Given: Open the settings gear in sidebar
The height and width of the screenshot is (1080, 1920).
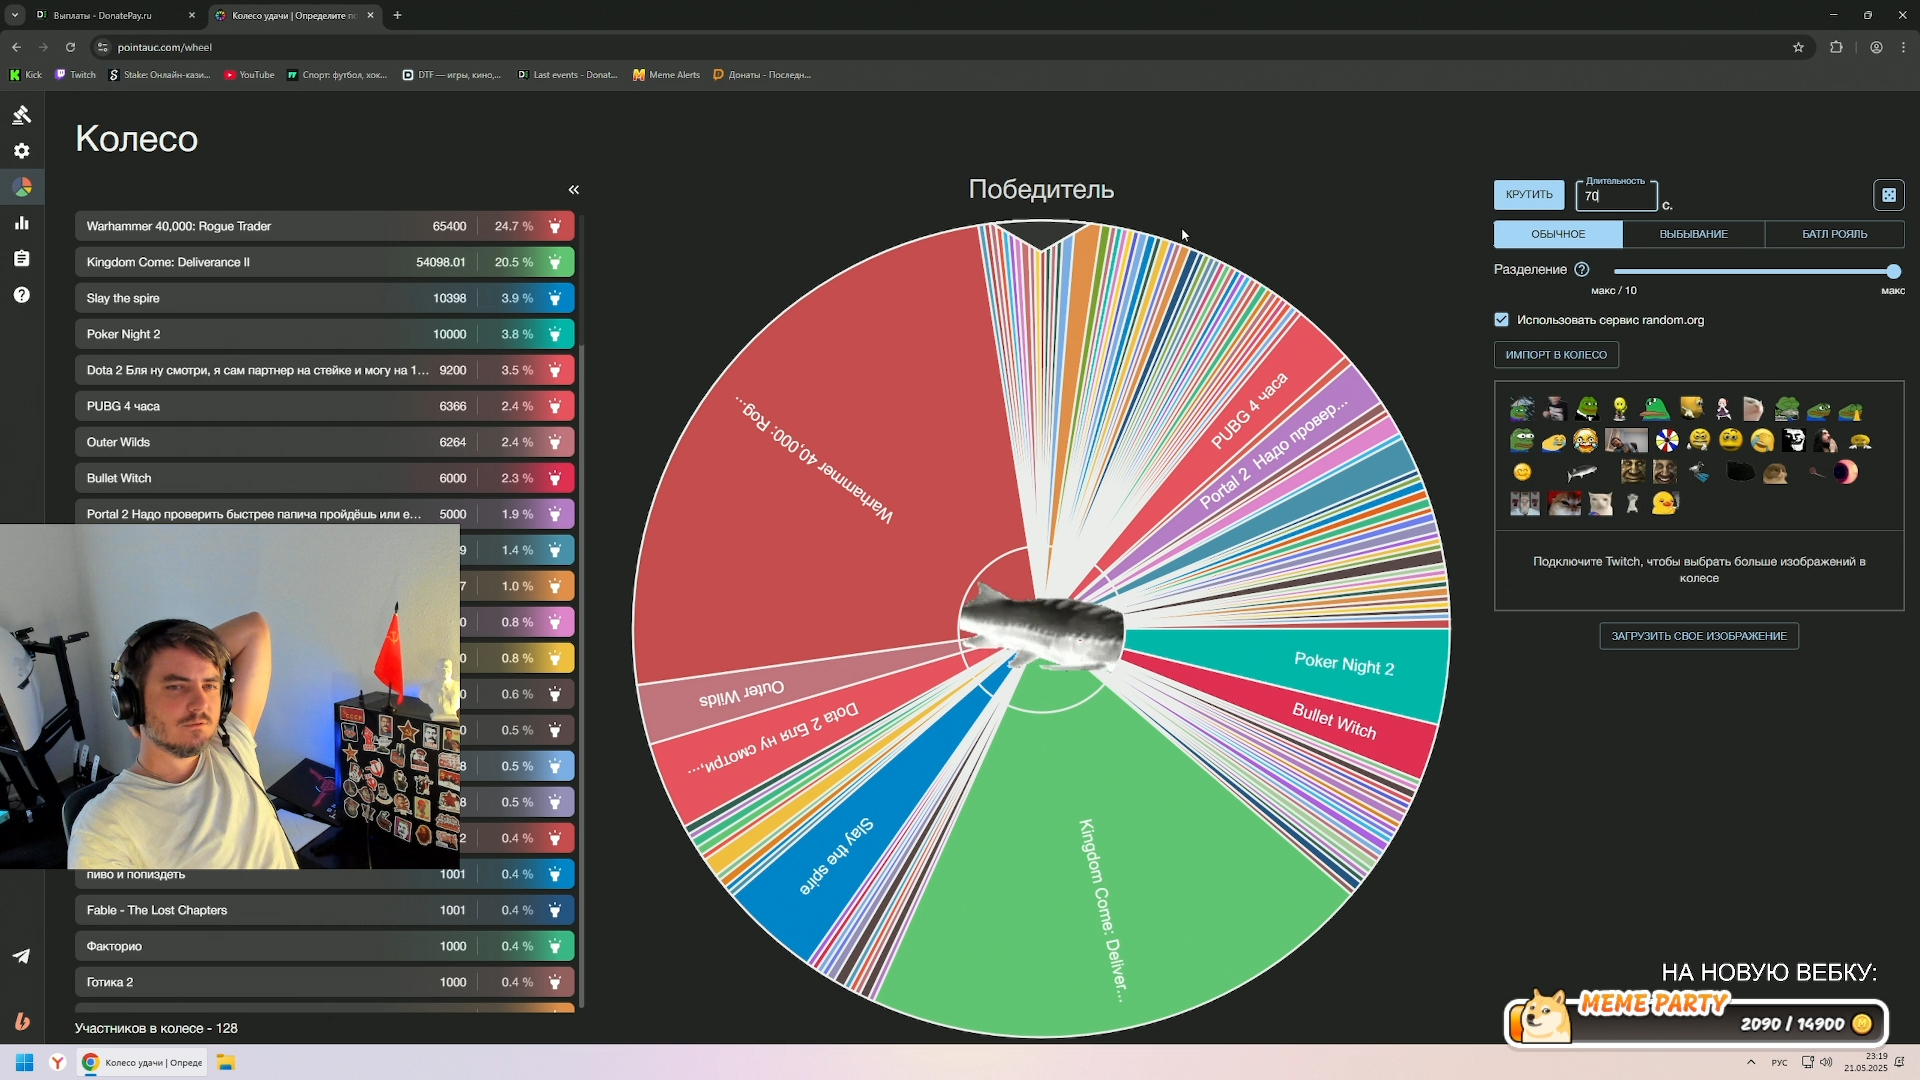Looking at the screenshot, I should (x=22, y=151).
